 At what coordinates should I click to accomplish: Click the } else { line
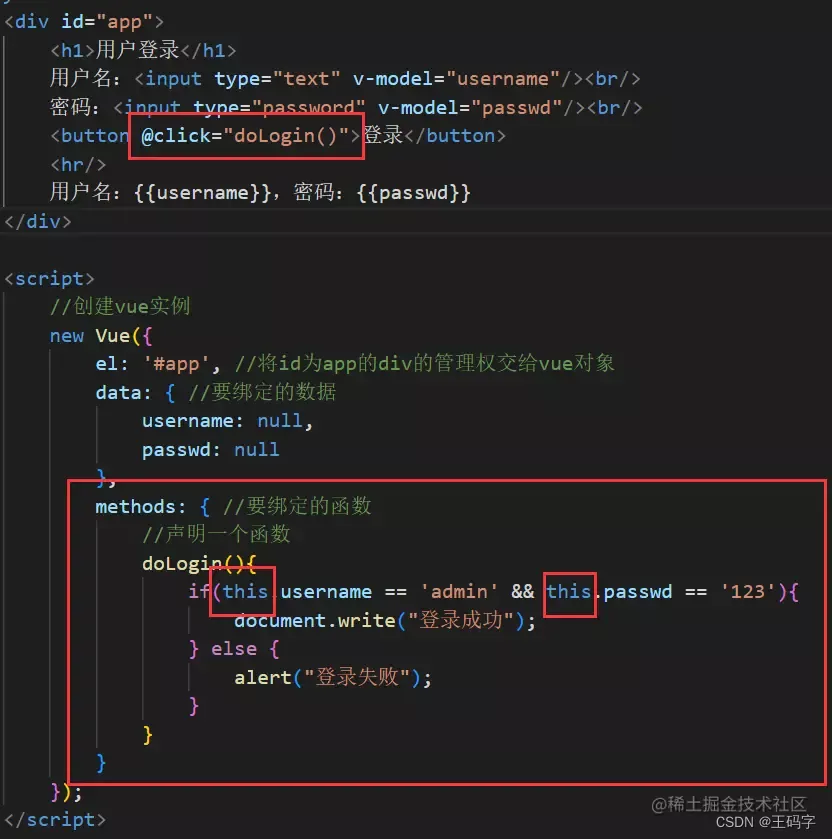(234, 649)
